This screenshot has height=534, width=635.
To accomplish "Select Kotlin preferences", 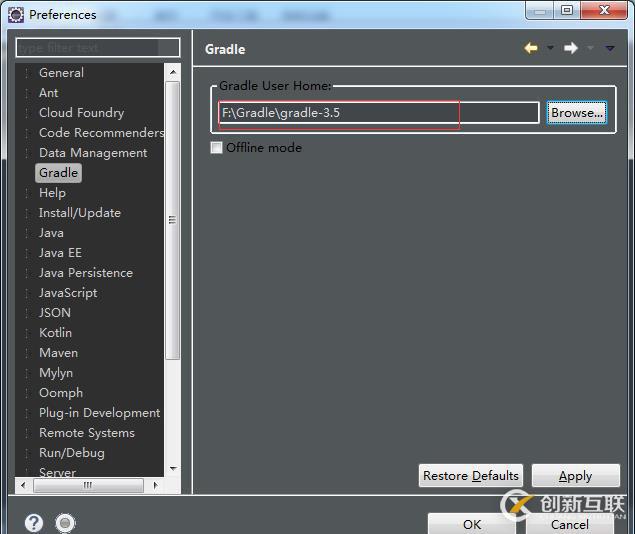I will click(55, 333).
